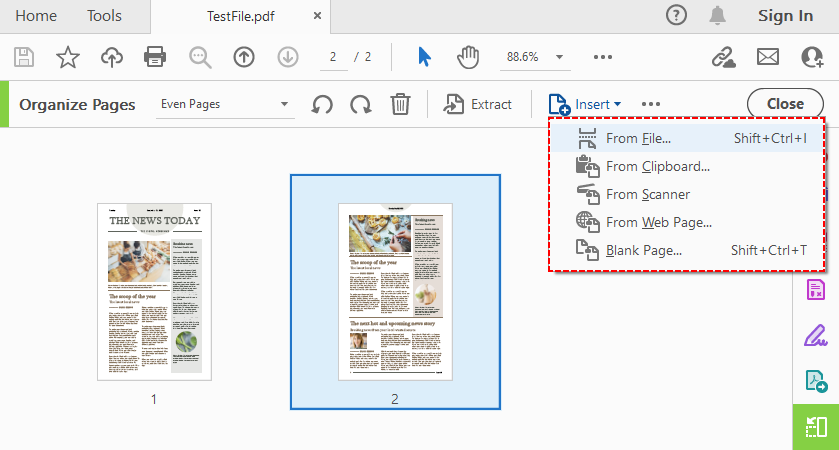
Task: Click the Extract button
Action: pos(477,104)
